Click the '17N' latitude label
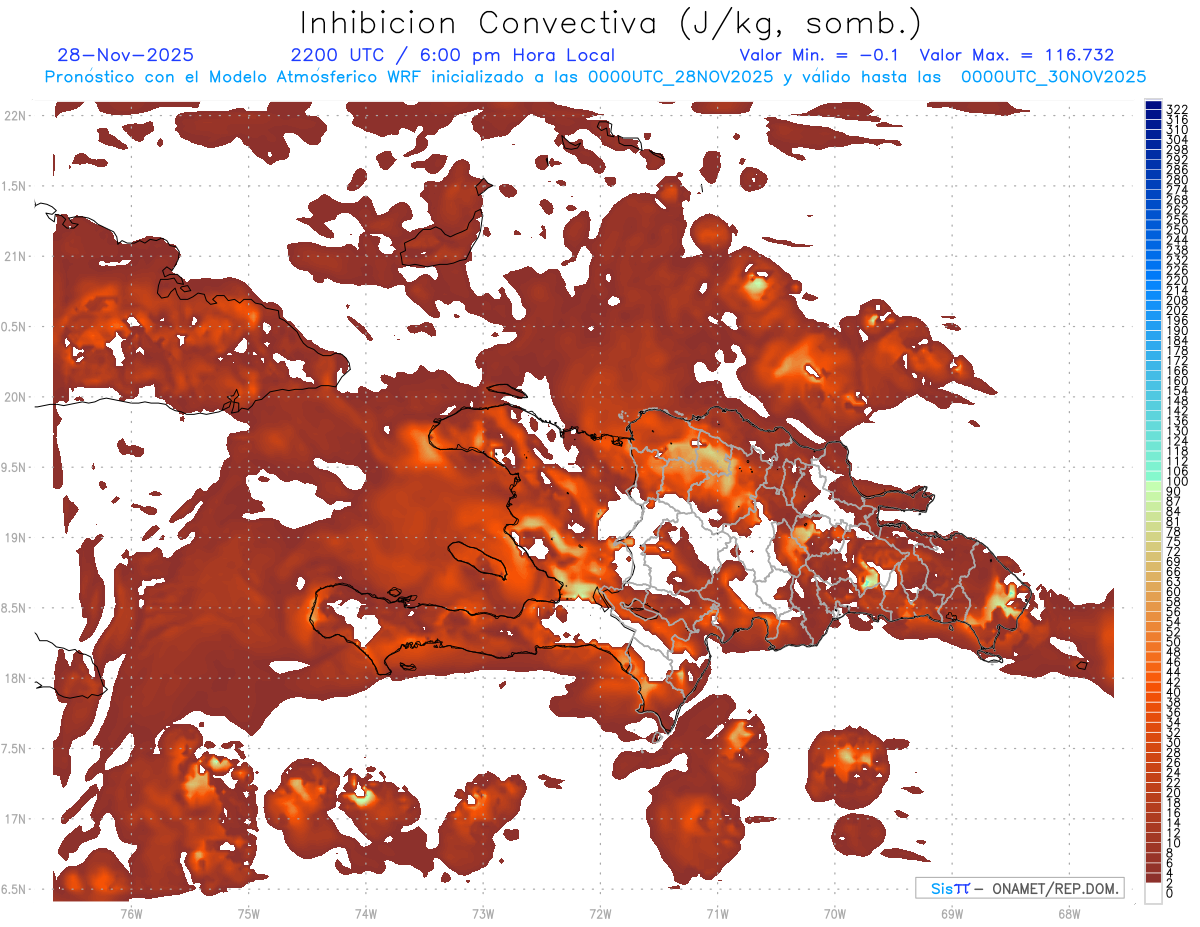Viewport: 1200px width, 927px height. (x=15, y=819)
